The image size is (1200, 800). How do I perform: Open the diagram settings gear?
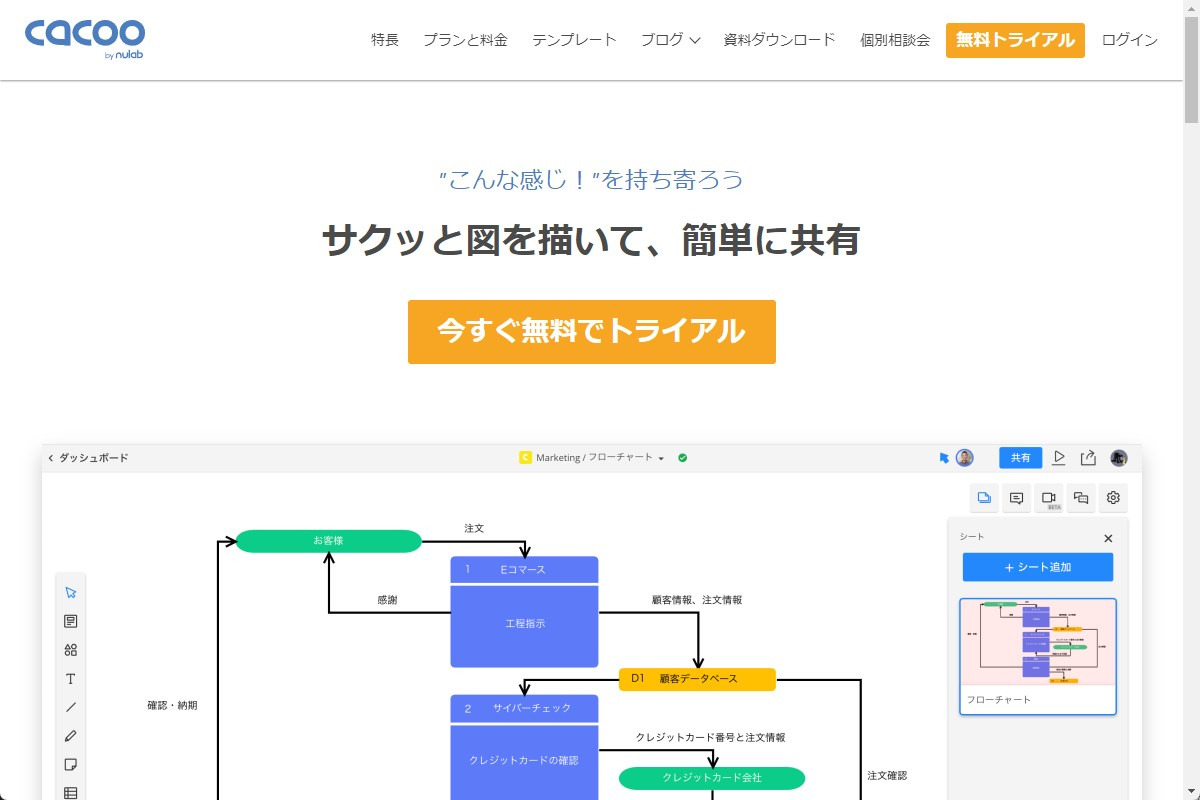[x=1112, y=497]
